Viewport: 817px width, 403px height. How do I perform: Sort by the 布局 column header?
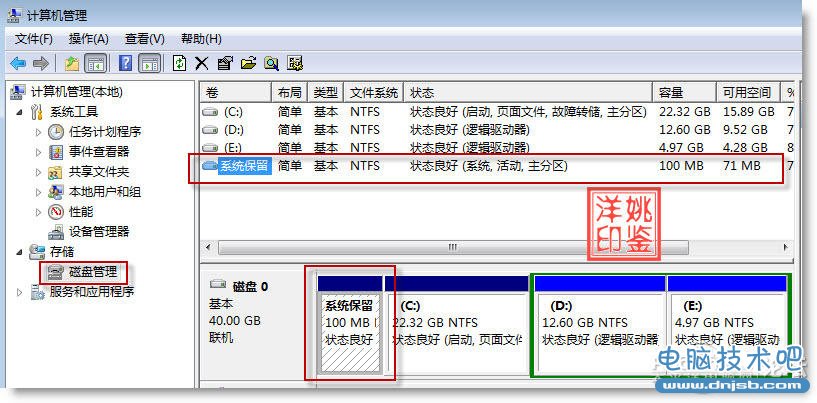point(290,92)
